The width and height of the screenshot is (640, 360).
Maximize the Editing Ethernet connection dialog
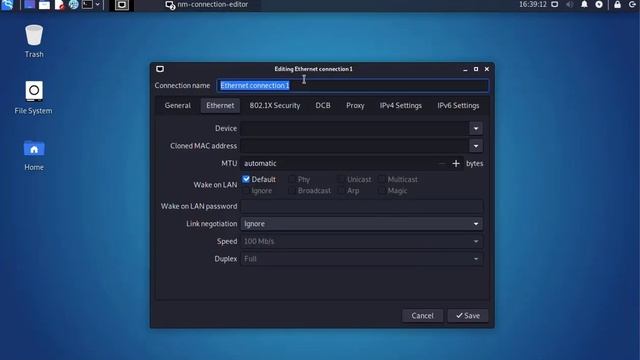tap(476, 69)
